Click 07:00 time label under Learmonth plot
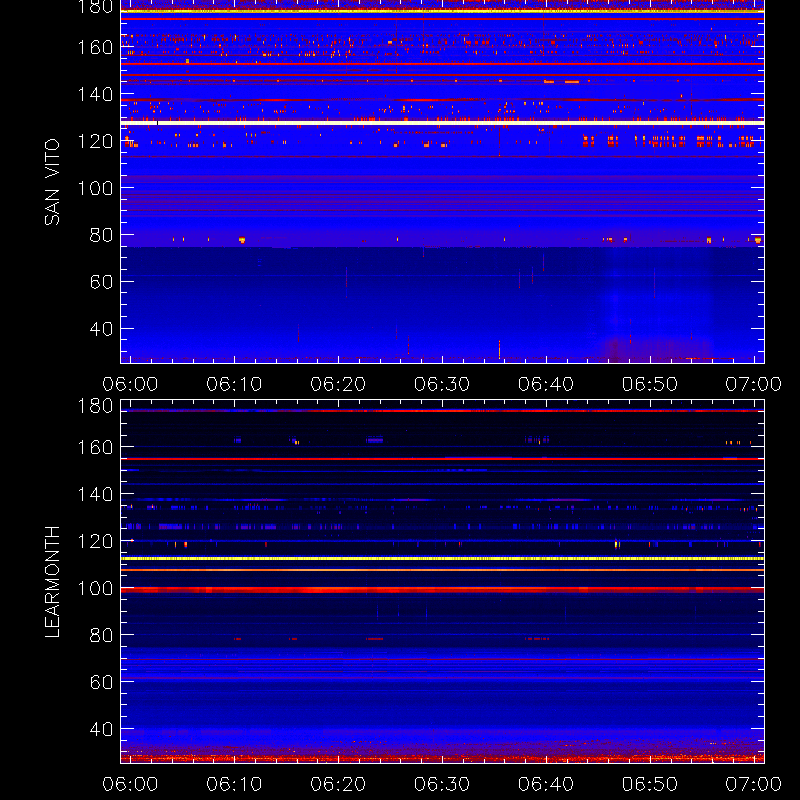The height and width of the screenshot is (800, 800). (x=754, y=784)
